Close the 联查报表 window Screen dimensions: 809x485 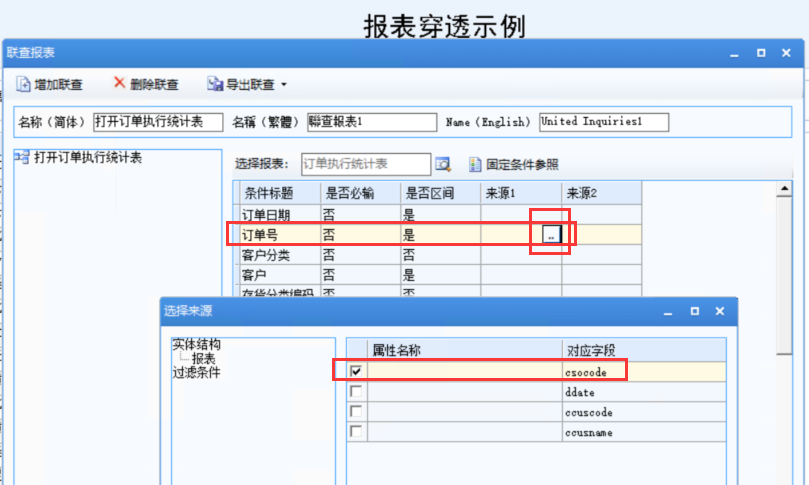pyautogui.click(x=786, y=53)
